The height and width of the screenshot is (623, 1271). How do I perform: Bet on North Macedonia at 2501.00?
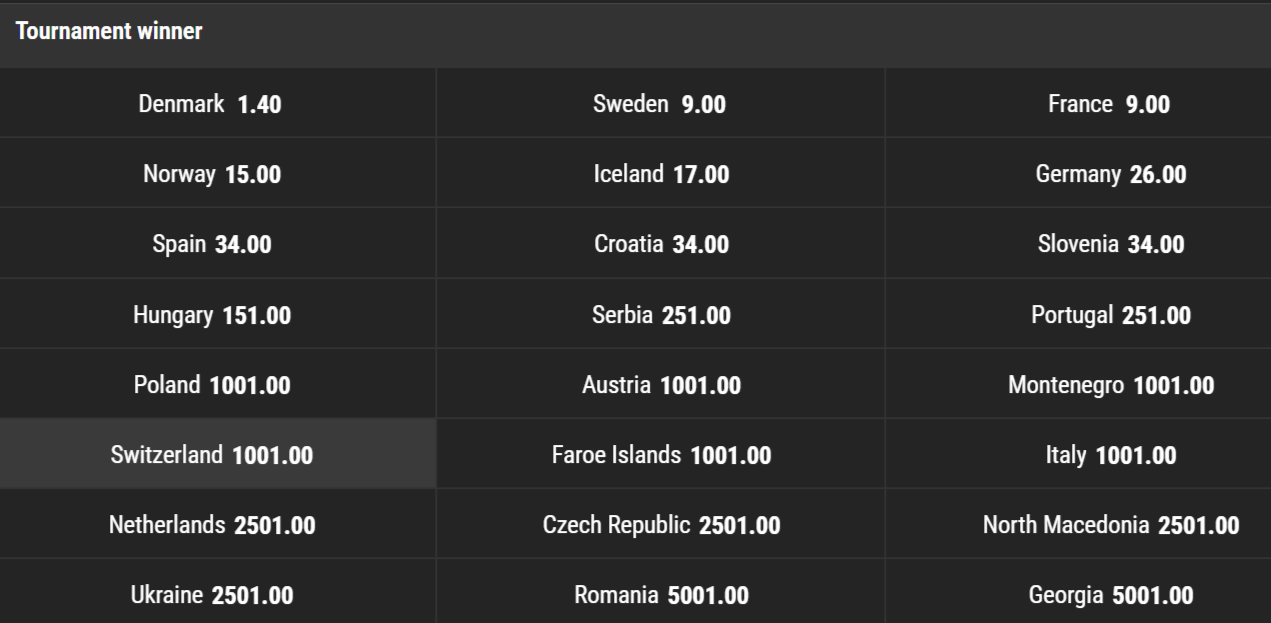pos(1110,526)
